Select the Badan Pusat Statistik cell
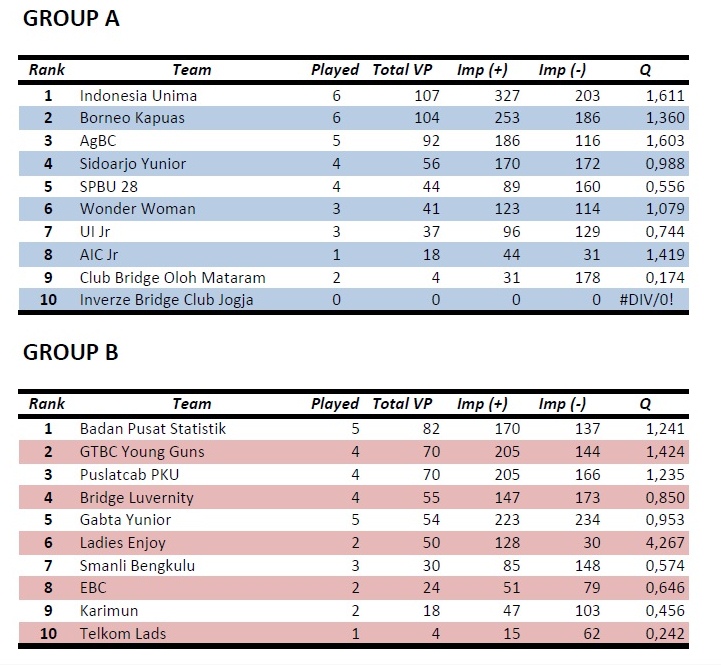Screen dimensions: 721x665 (x=153, y=429)
